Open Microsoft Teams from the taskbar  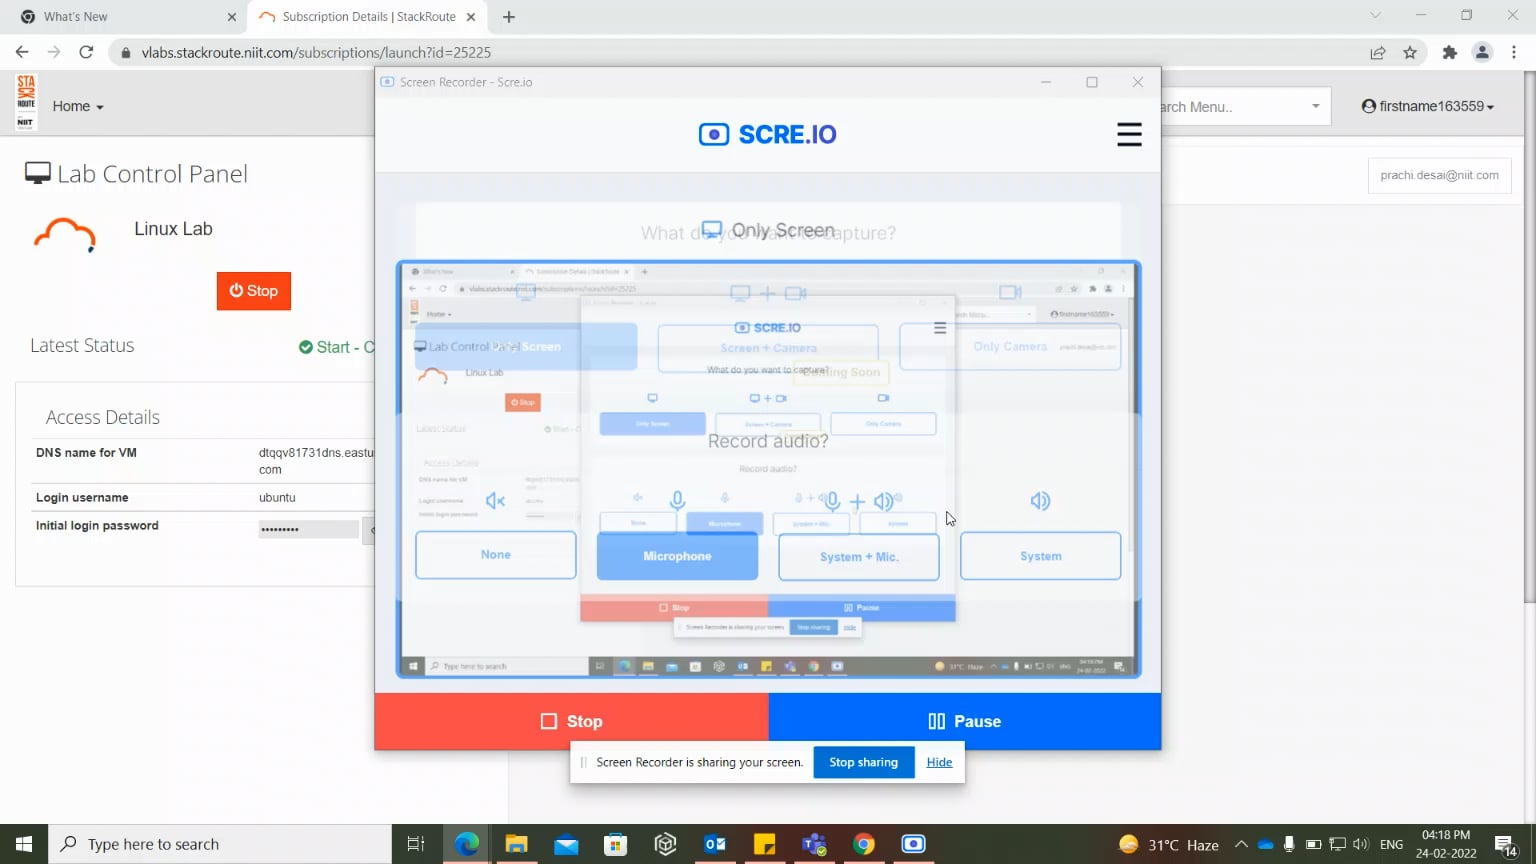coord(814,844)
